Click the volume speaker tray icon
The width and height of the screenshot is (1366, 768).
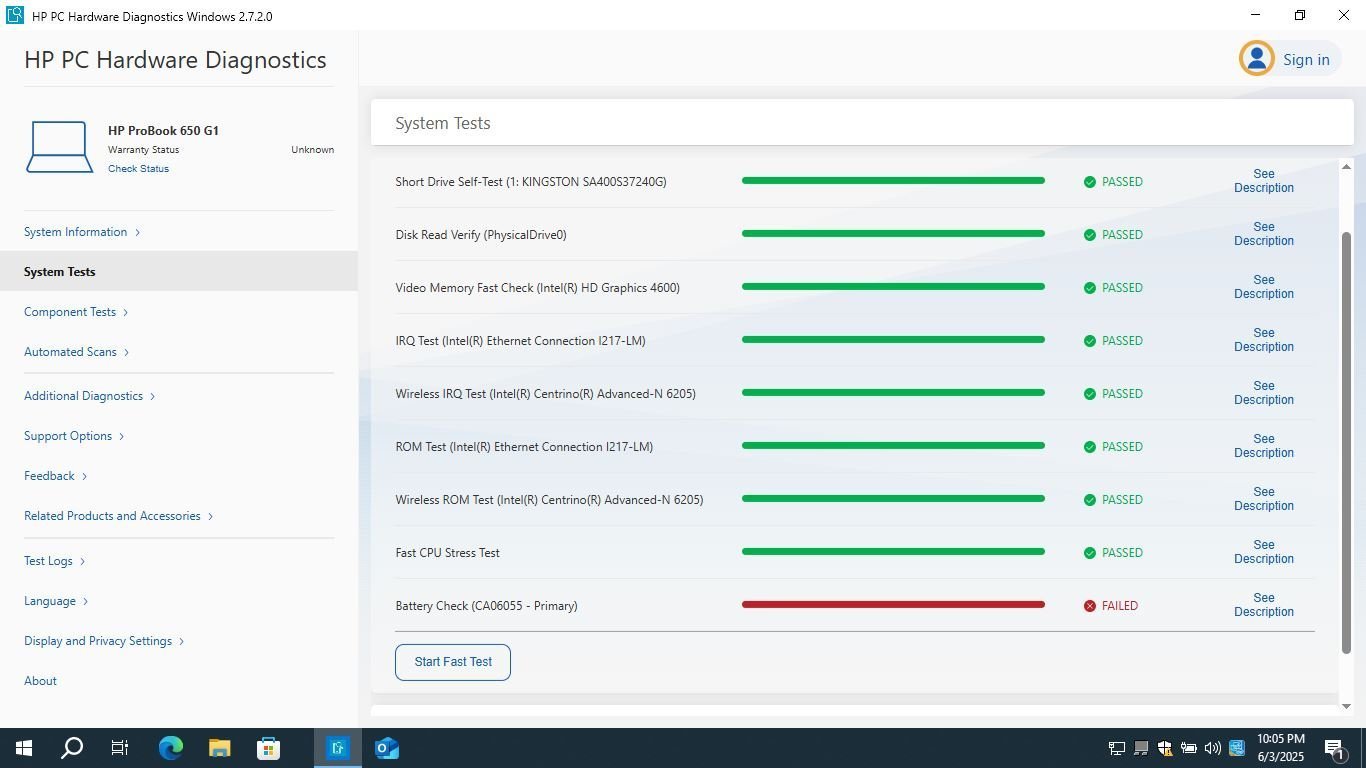click(x=1213, y=748)
